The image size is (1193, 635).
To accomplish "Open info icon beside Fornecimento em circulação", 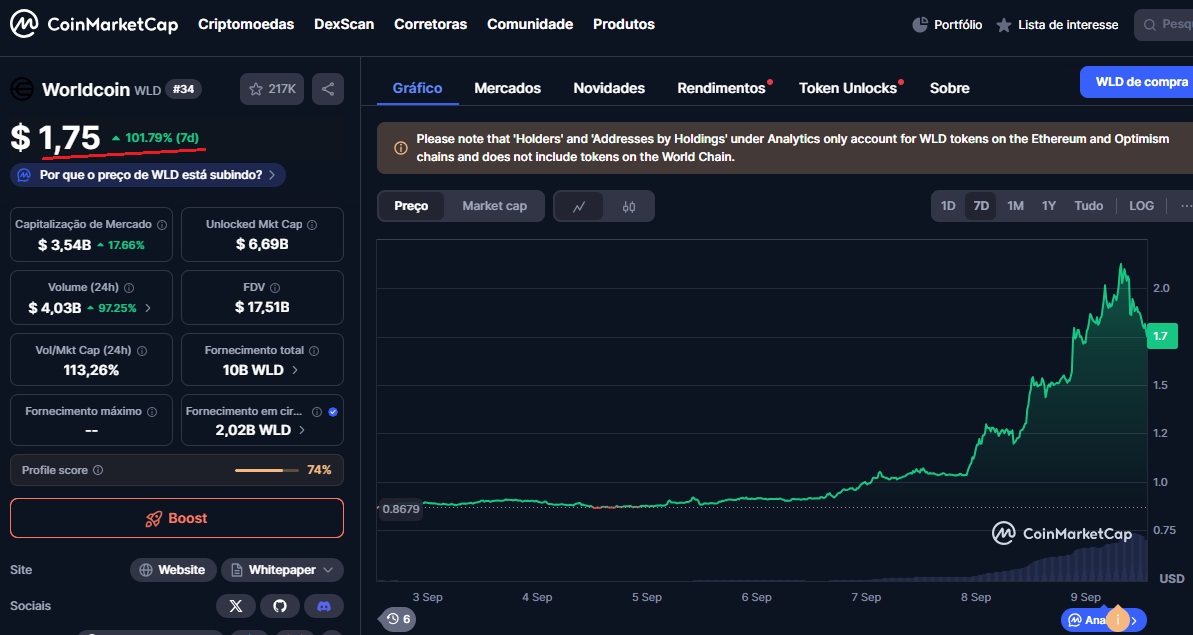I will pyautogui.click(x=317, y=411).
